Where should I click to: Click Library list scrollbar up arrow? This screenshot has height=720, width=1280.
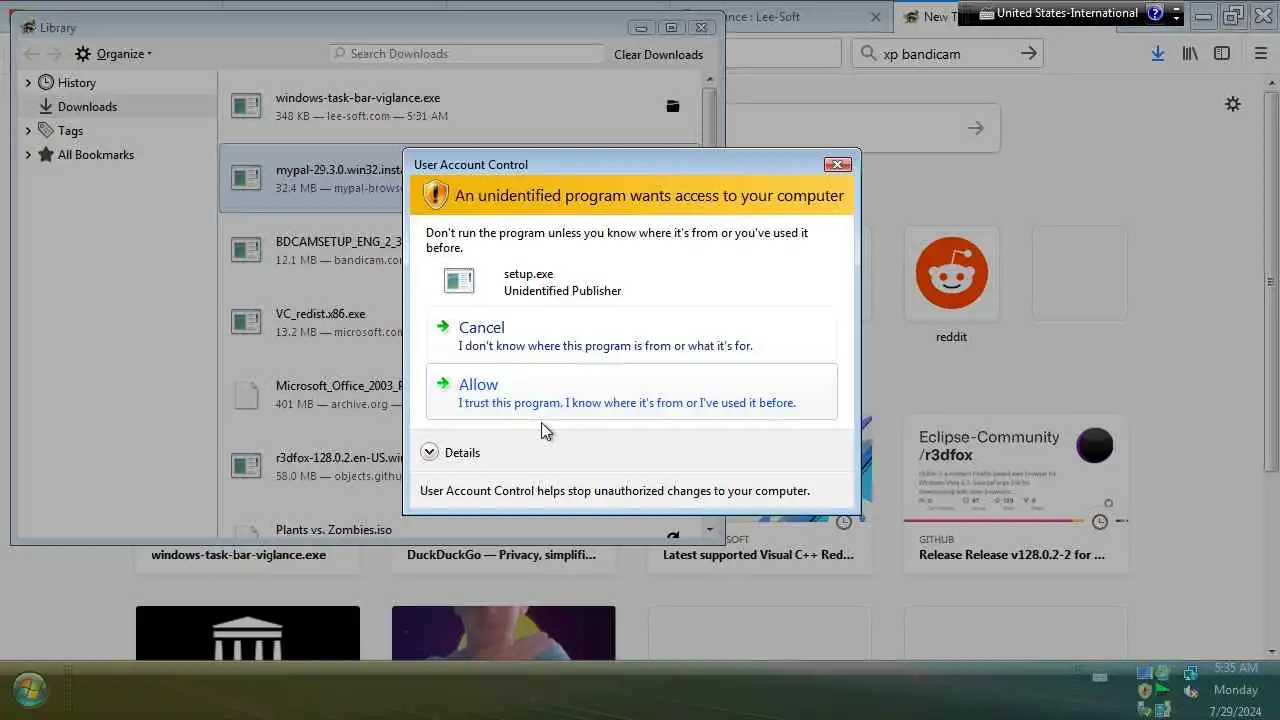(x=710, y=79)
